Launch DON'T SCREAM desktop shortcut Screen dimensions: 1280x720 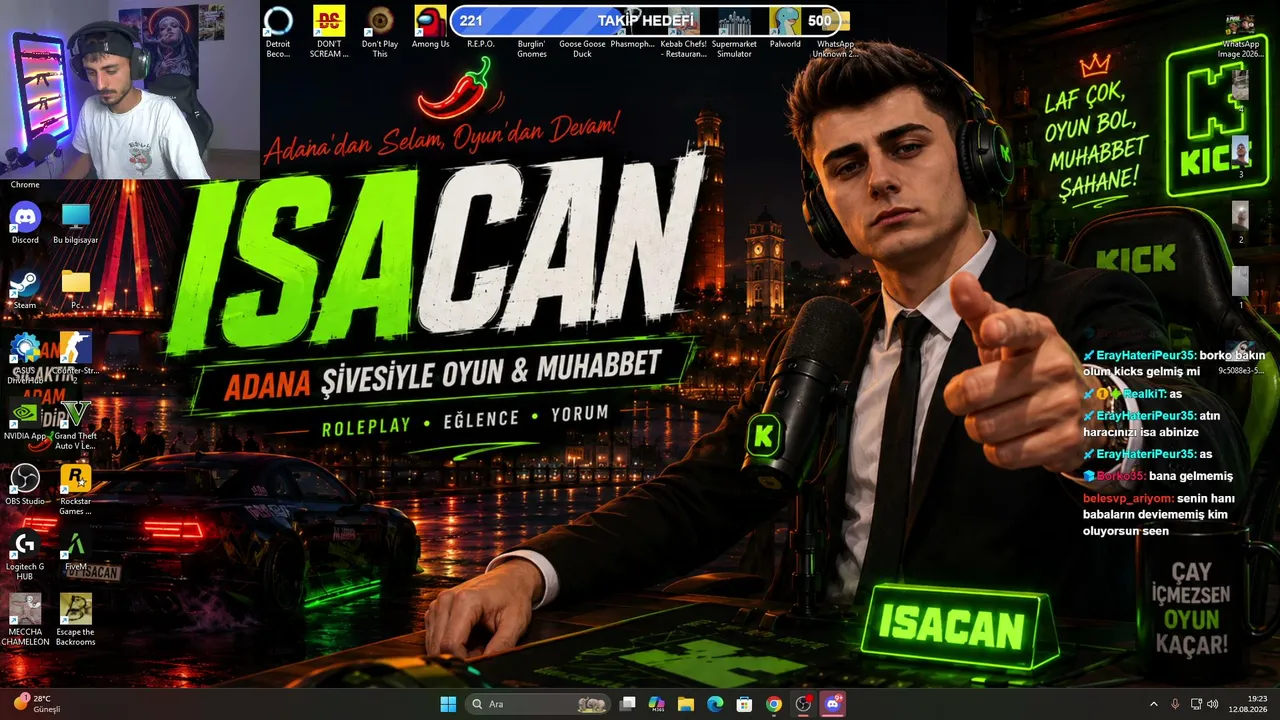coord(329,32)
